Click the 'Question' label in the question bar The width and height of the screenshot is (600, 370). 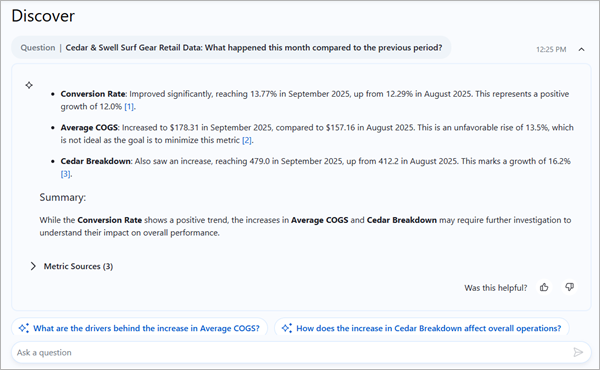pyautogui.click(x=38, y=47)
